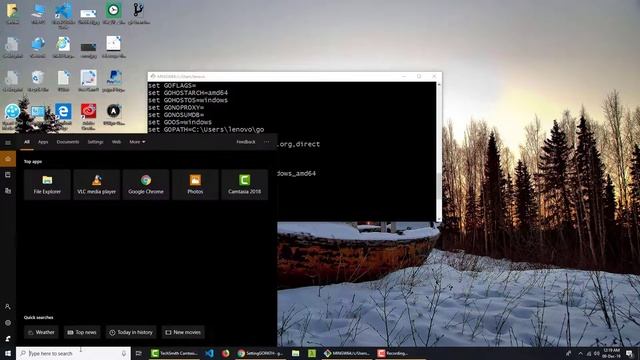The height and width of the screenshot is (360, 640).
Task: Switch to the All search tab
Action: coord(27,142)
